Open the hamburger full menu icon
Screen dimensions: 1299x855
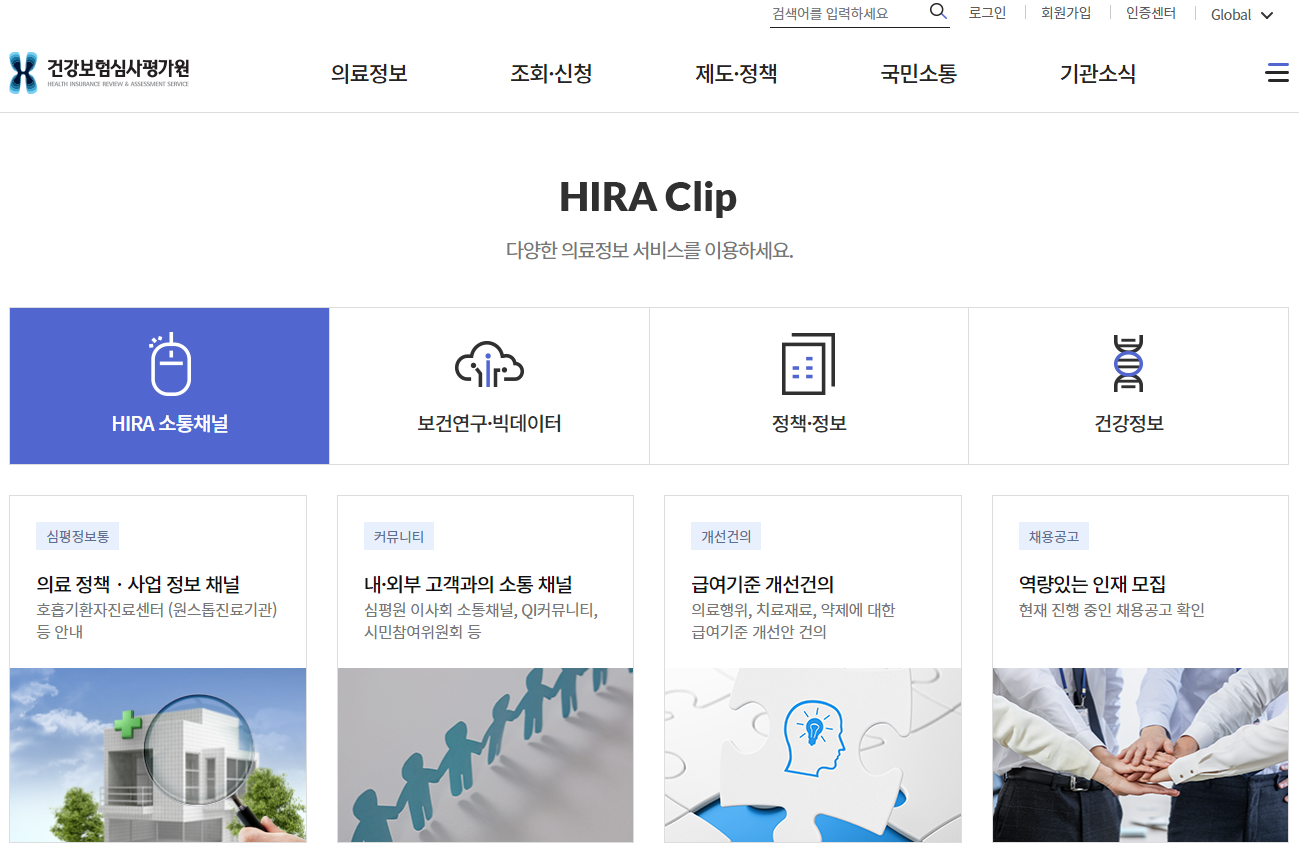(1277, 73)
